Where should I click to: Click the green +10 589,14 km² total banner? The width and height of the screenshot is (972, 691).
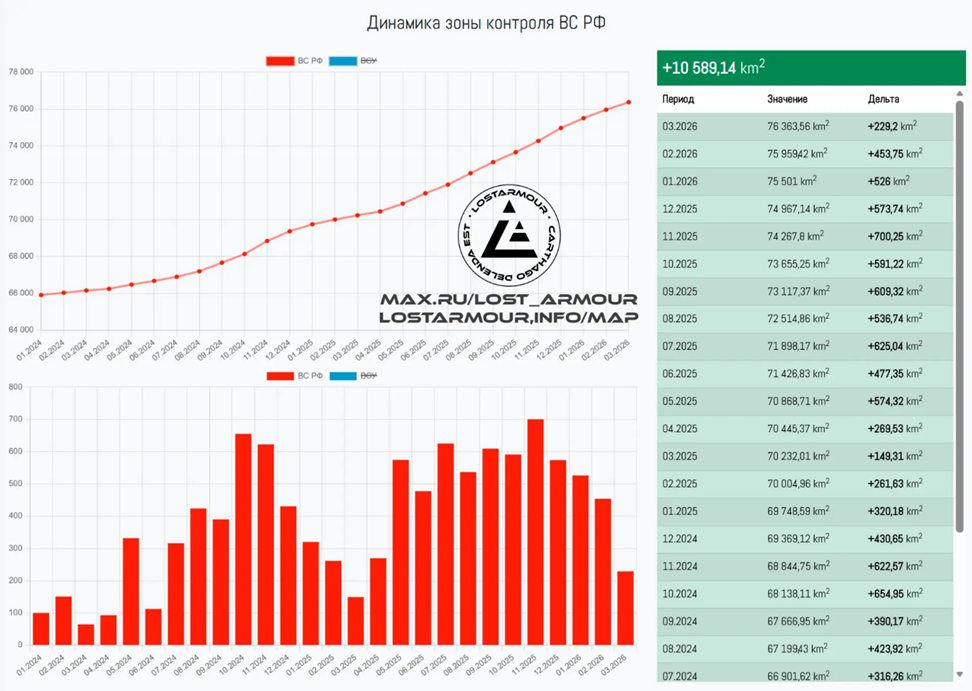tap(810, 68)
